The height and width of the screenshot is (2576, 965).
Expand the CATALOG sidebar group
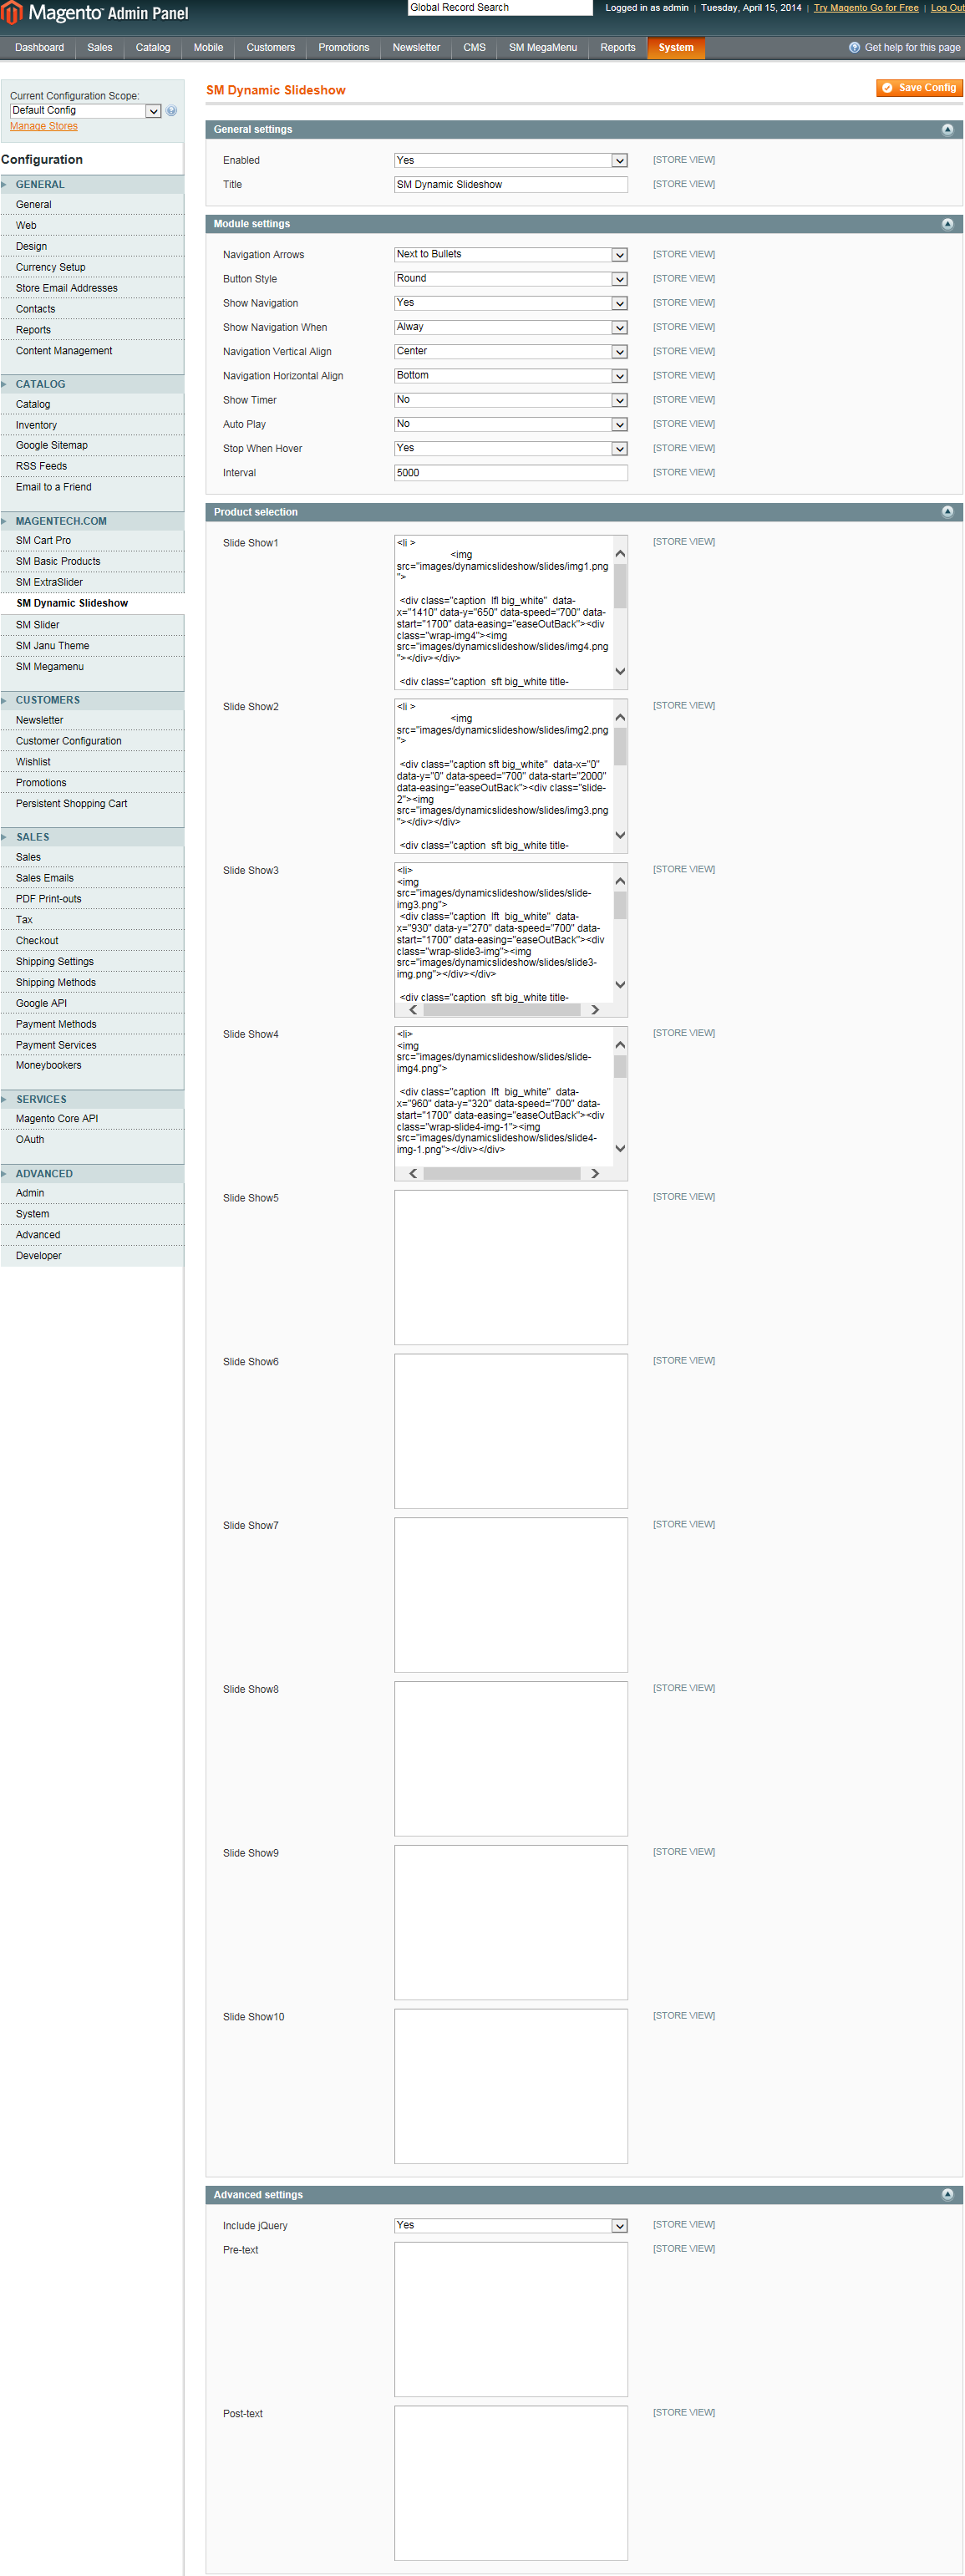(92, 384)
